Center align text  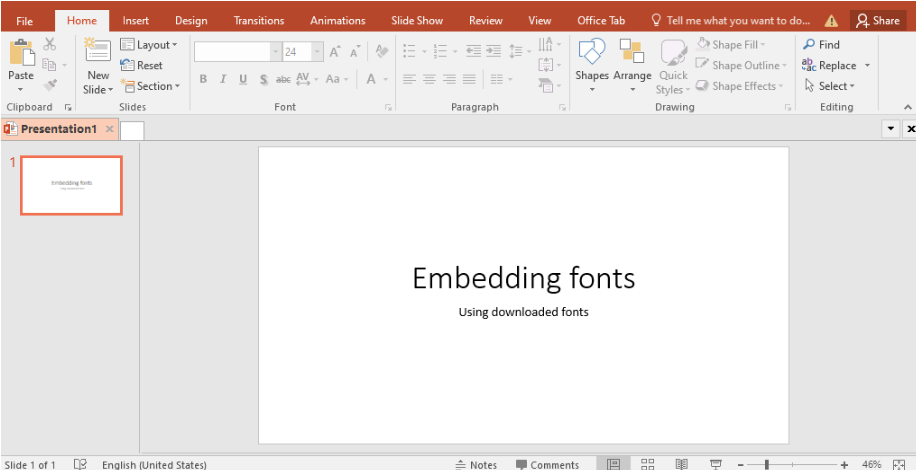tap(429, 79)
